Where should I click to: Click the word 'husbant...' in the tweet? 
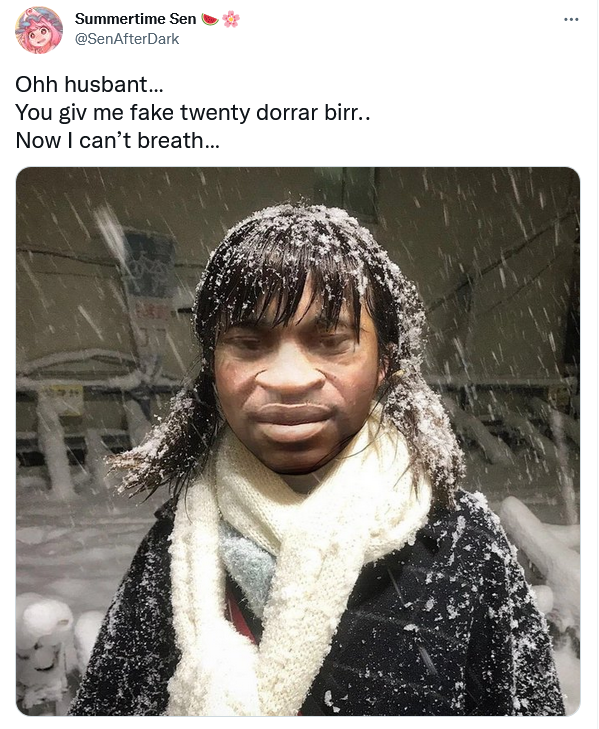(x=114, y=85)
